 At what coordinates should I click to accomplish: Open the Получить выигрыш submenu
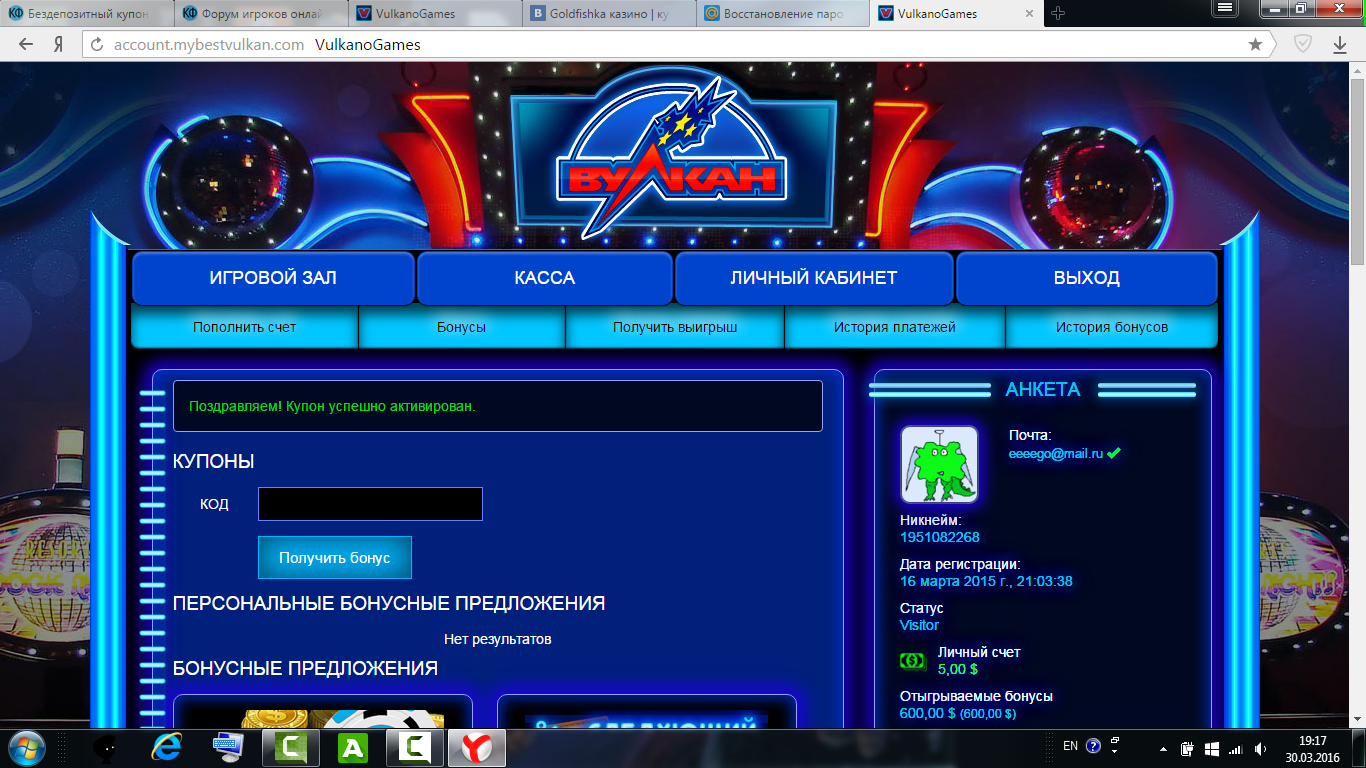pos(675,327)
